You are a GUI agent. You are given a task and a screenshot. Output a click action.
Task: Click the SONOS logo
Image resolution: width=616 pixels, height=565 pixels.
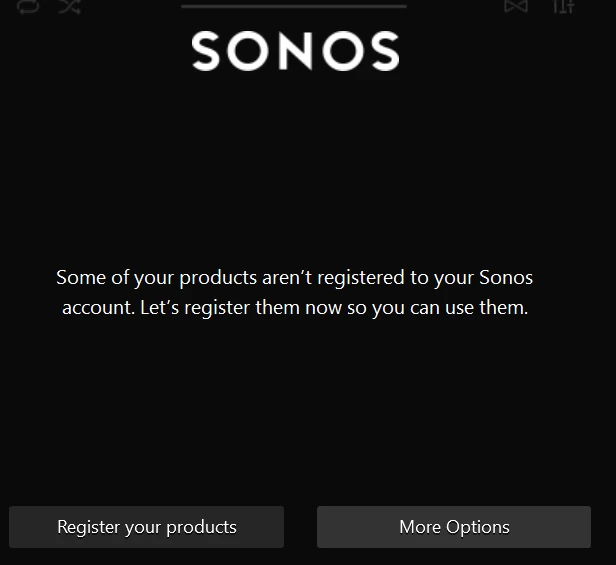coord(295,52)
